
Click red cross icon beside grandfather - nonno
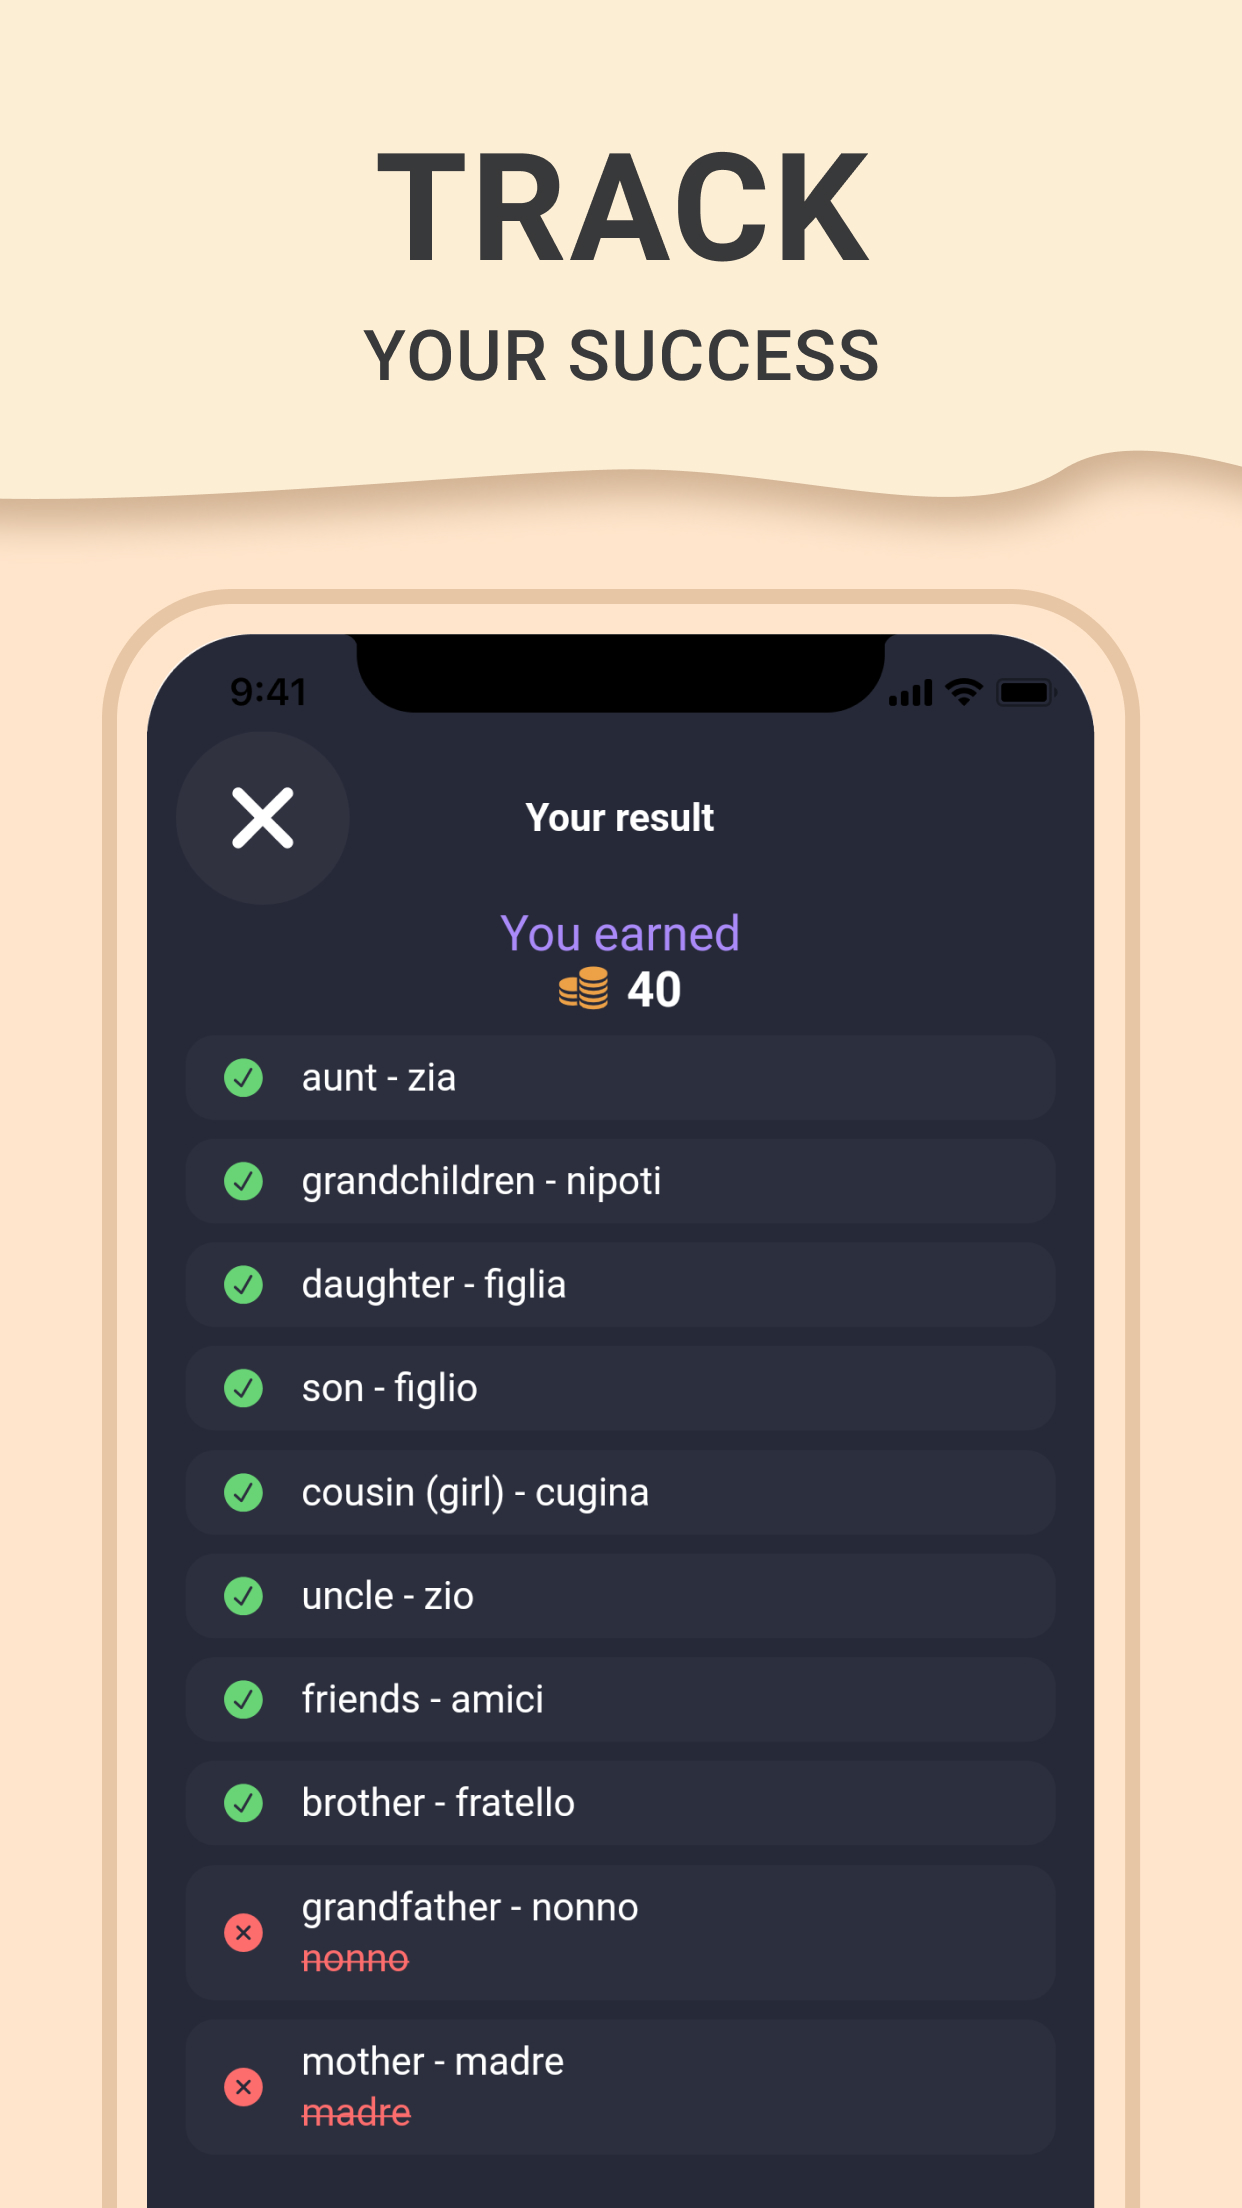coord(243,1933)
